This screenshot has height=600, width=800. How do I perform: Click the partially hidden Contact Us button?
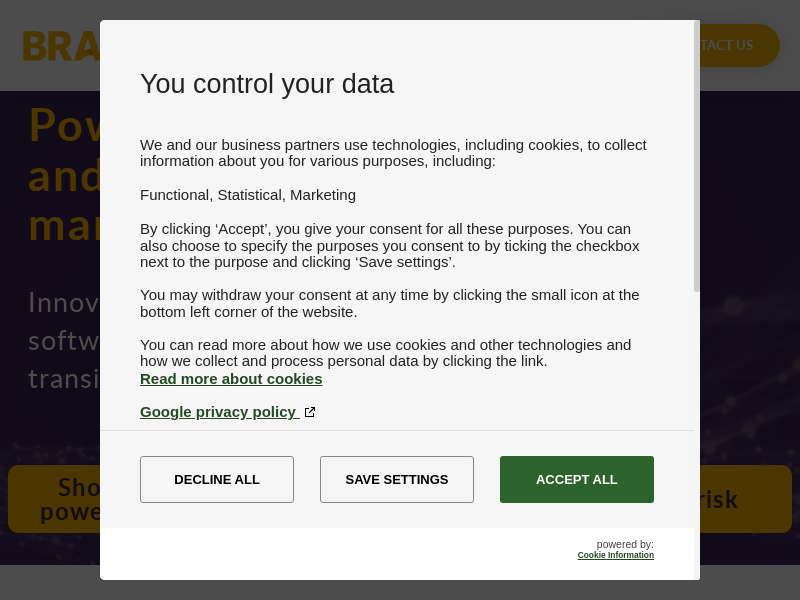(740, 45)
